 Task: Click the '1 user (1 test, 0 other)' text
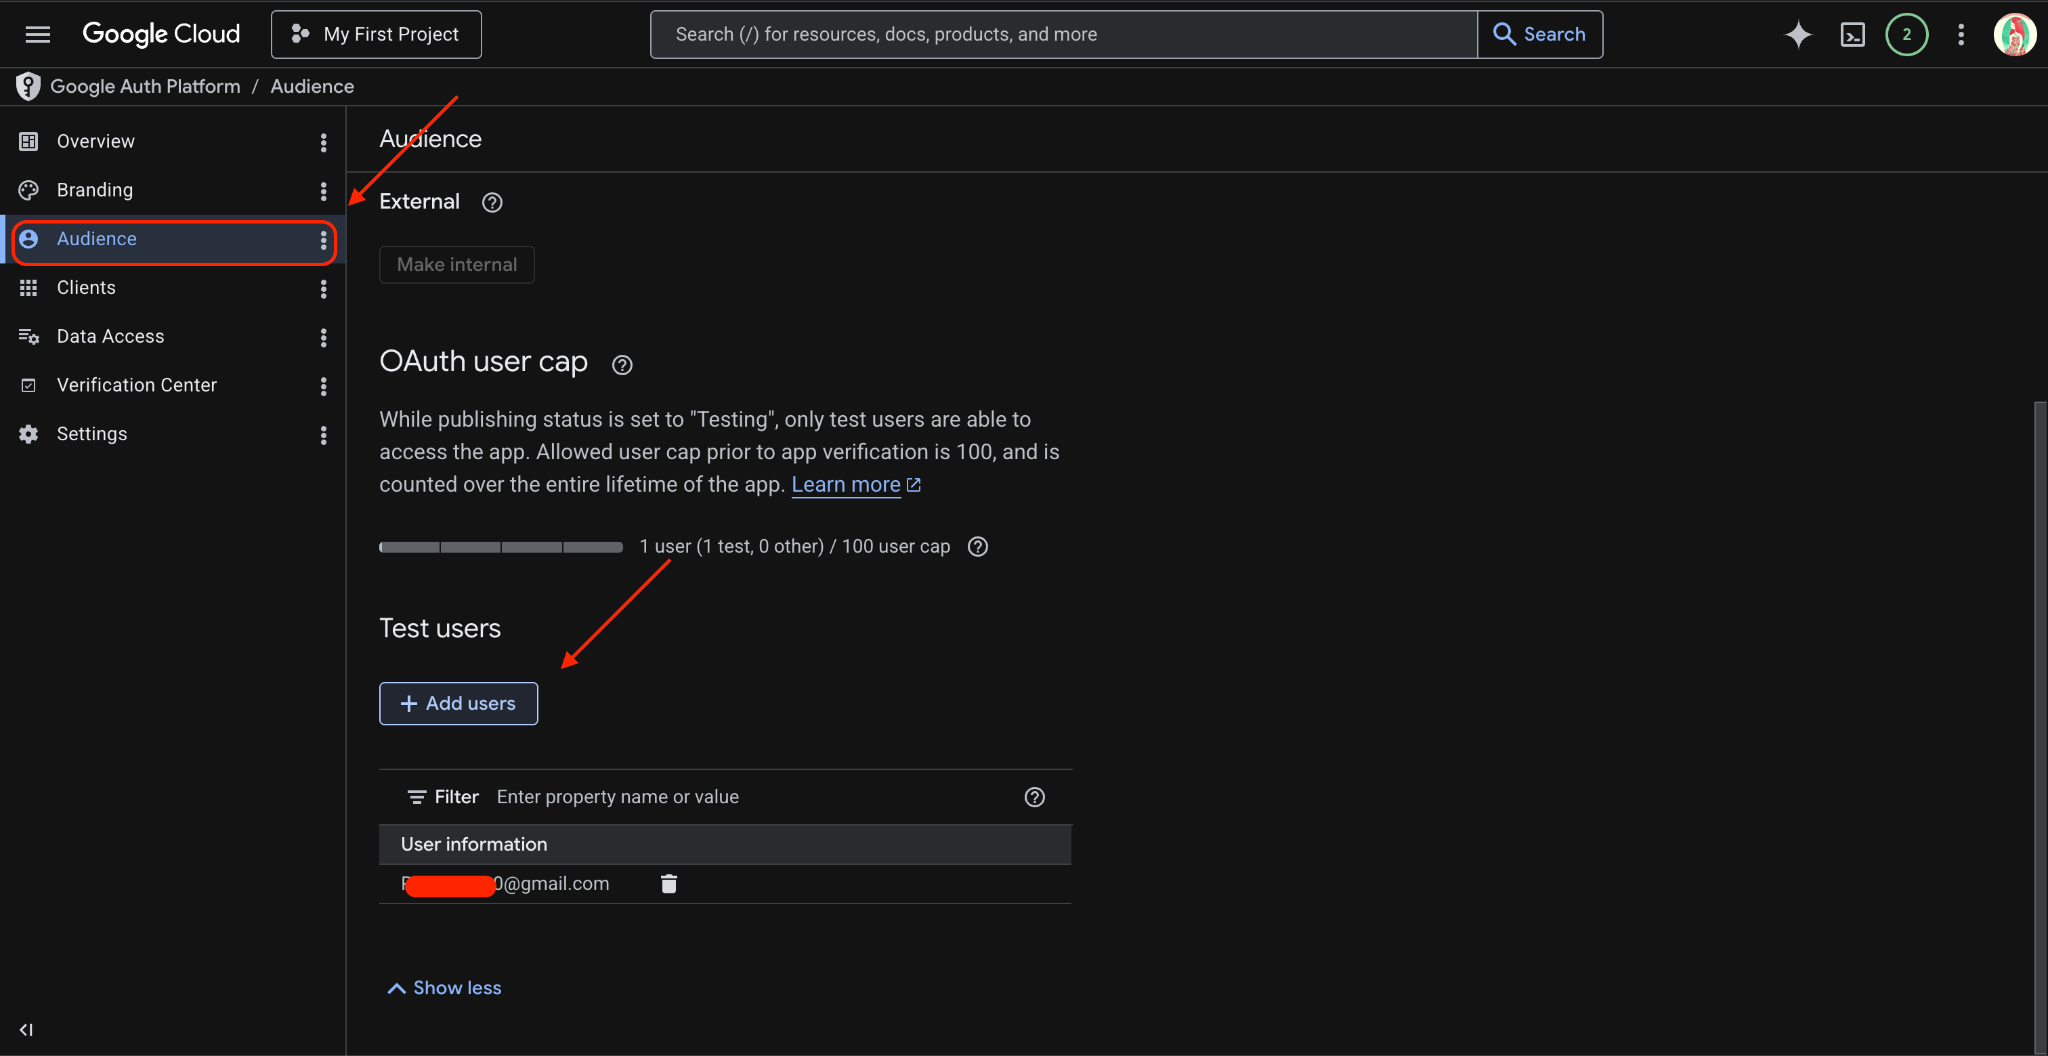pos(732,547)
